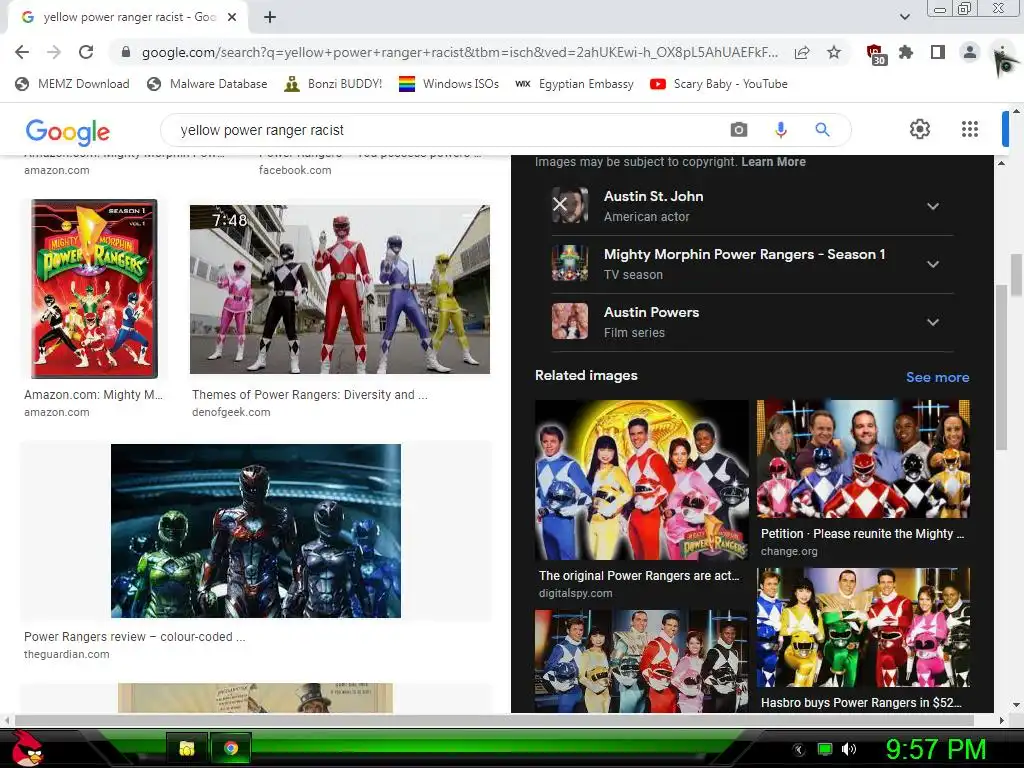Open the Malware Database bookmark

click(x=207, y=84)
